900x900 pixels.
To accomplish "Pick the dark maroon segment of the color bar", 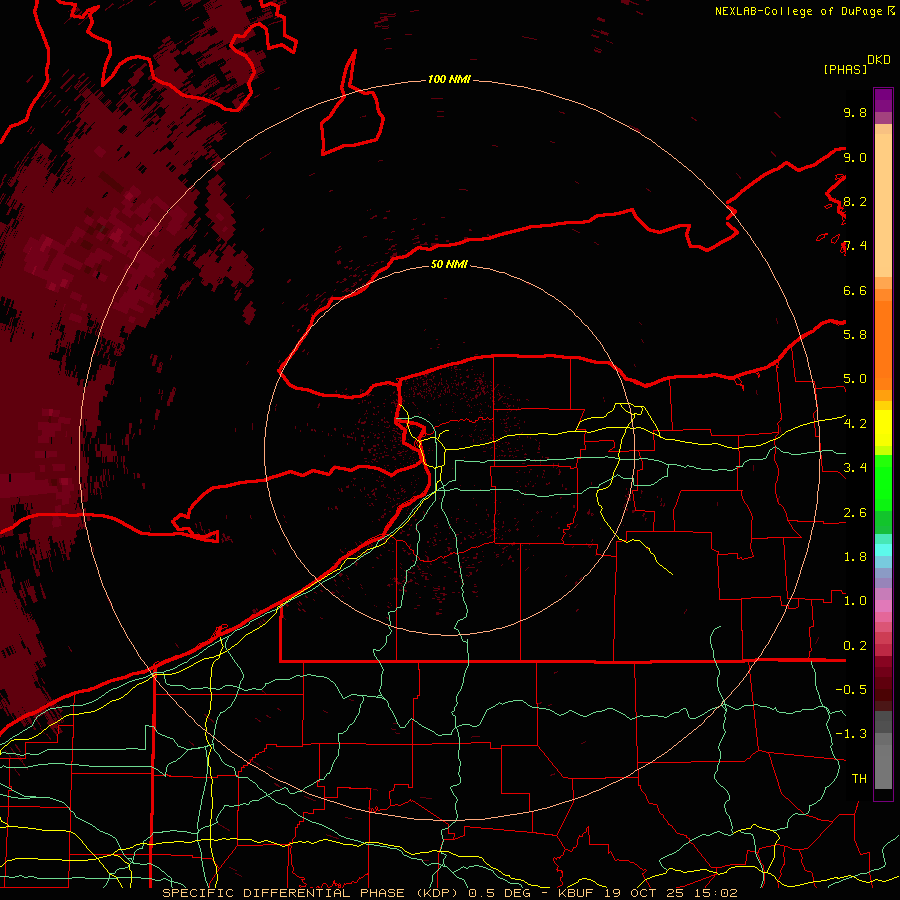I will tap(883, 683).
